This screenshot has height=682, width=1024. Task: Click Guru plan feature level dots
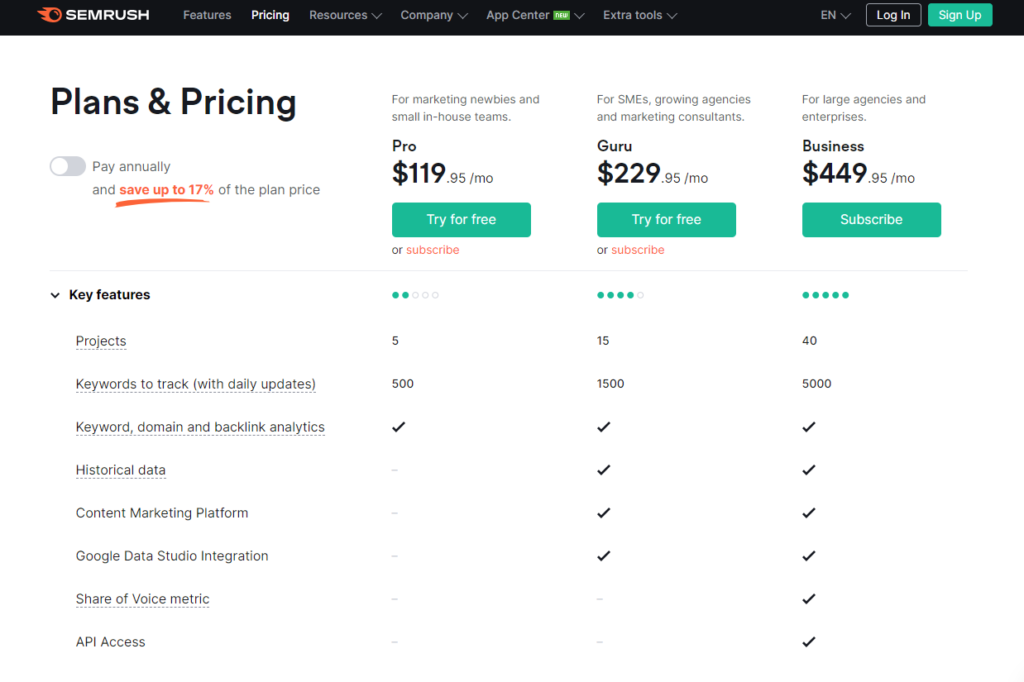(x=620, y=295)
